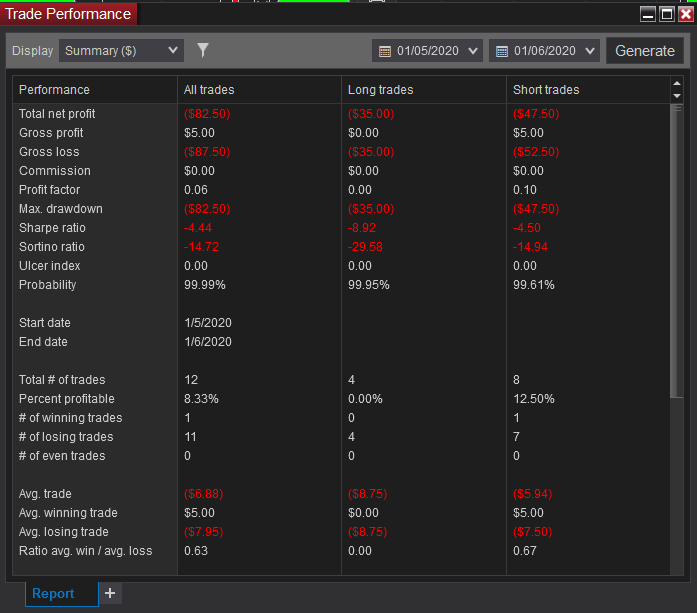The image size is (697, 613).
Task: Select the End date value 1/6/2020
Action: click(x=208, y=342)
